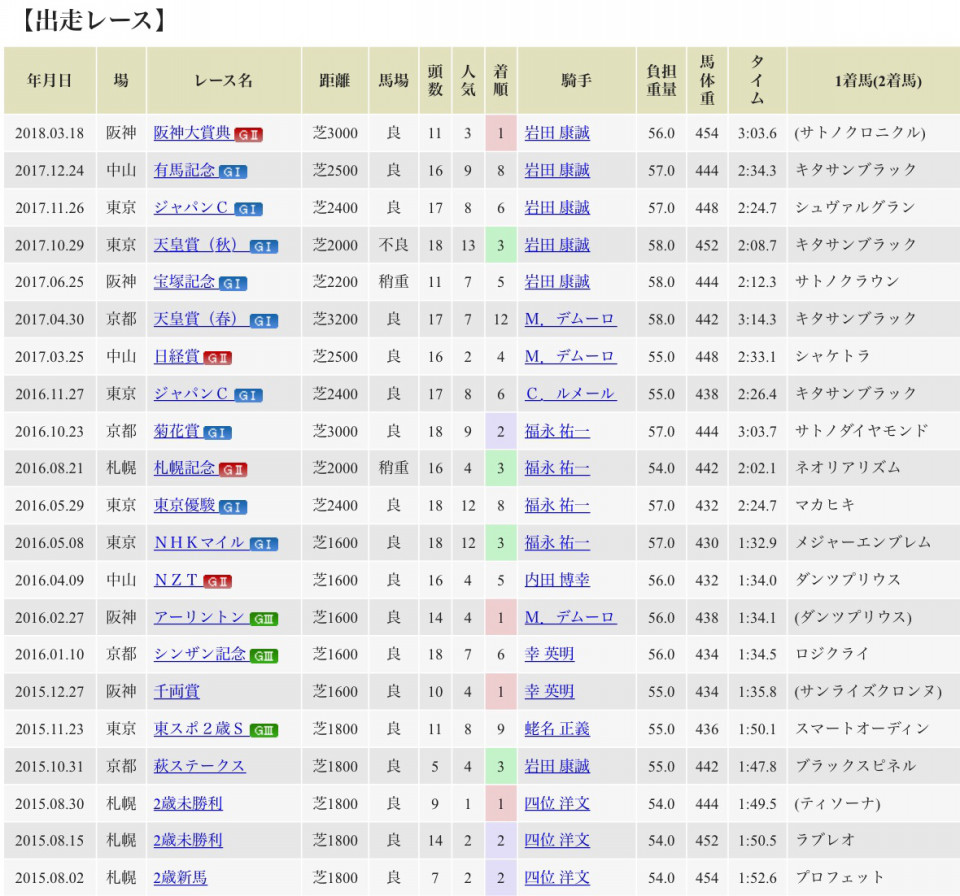Click the horse name プロフェット
960x896 pixels.
point(839,878)
